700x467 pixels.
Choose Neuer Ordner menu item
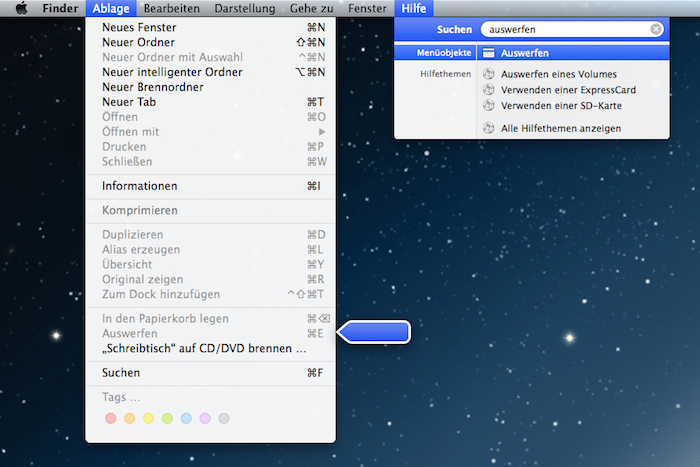tap(210, 42)
